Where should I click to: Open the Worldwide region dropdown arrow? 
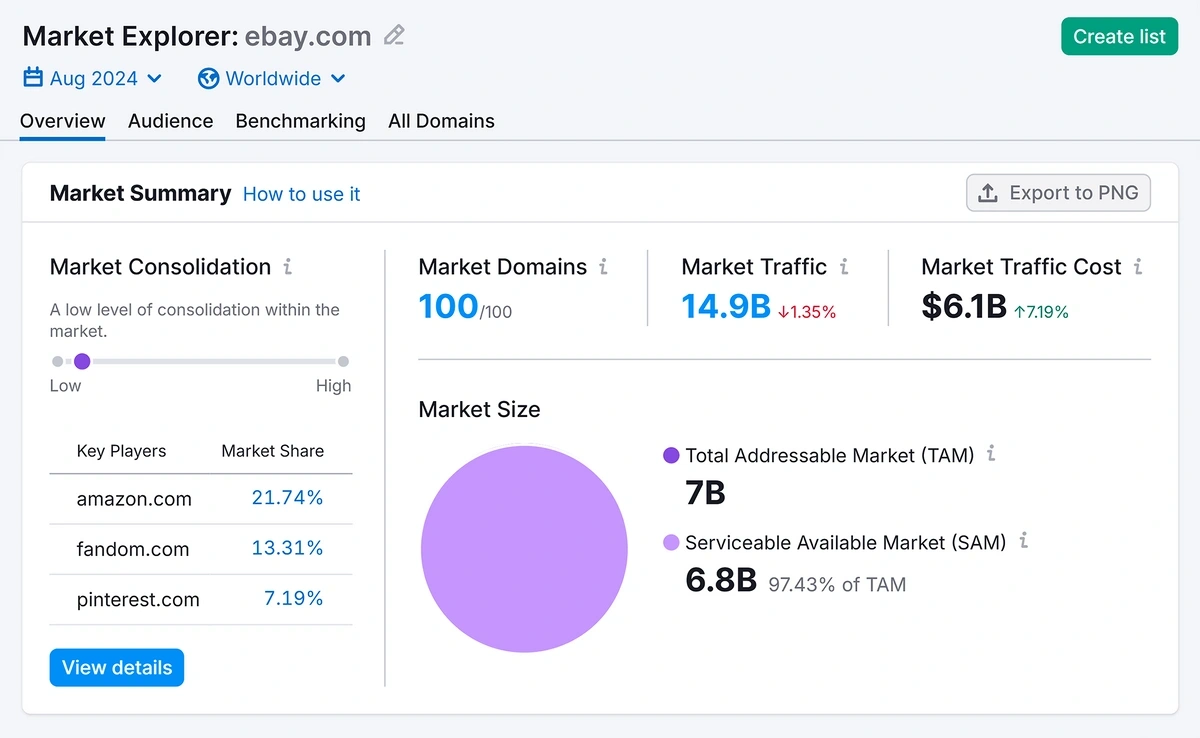pos(338,78)
